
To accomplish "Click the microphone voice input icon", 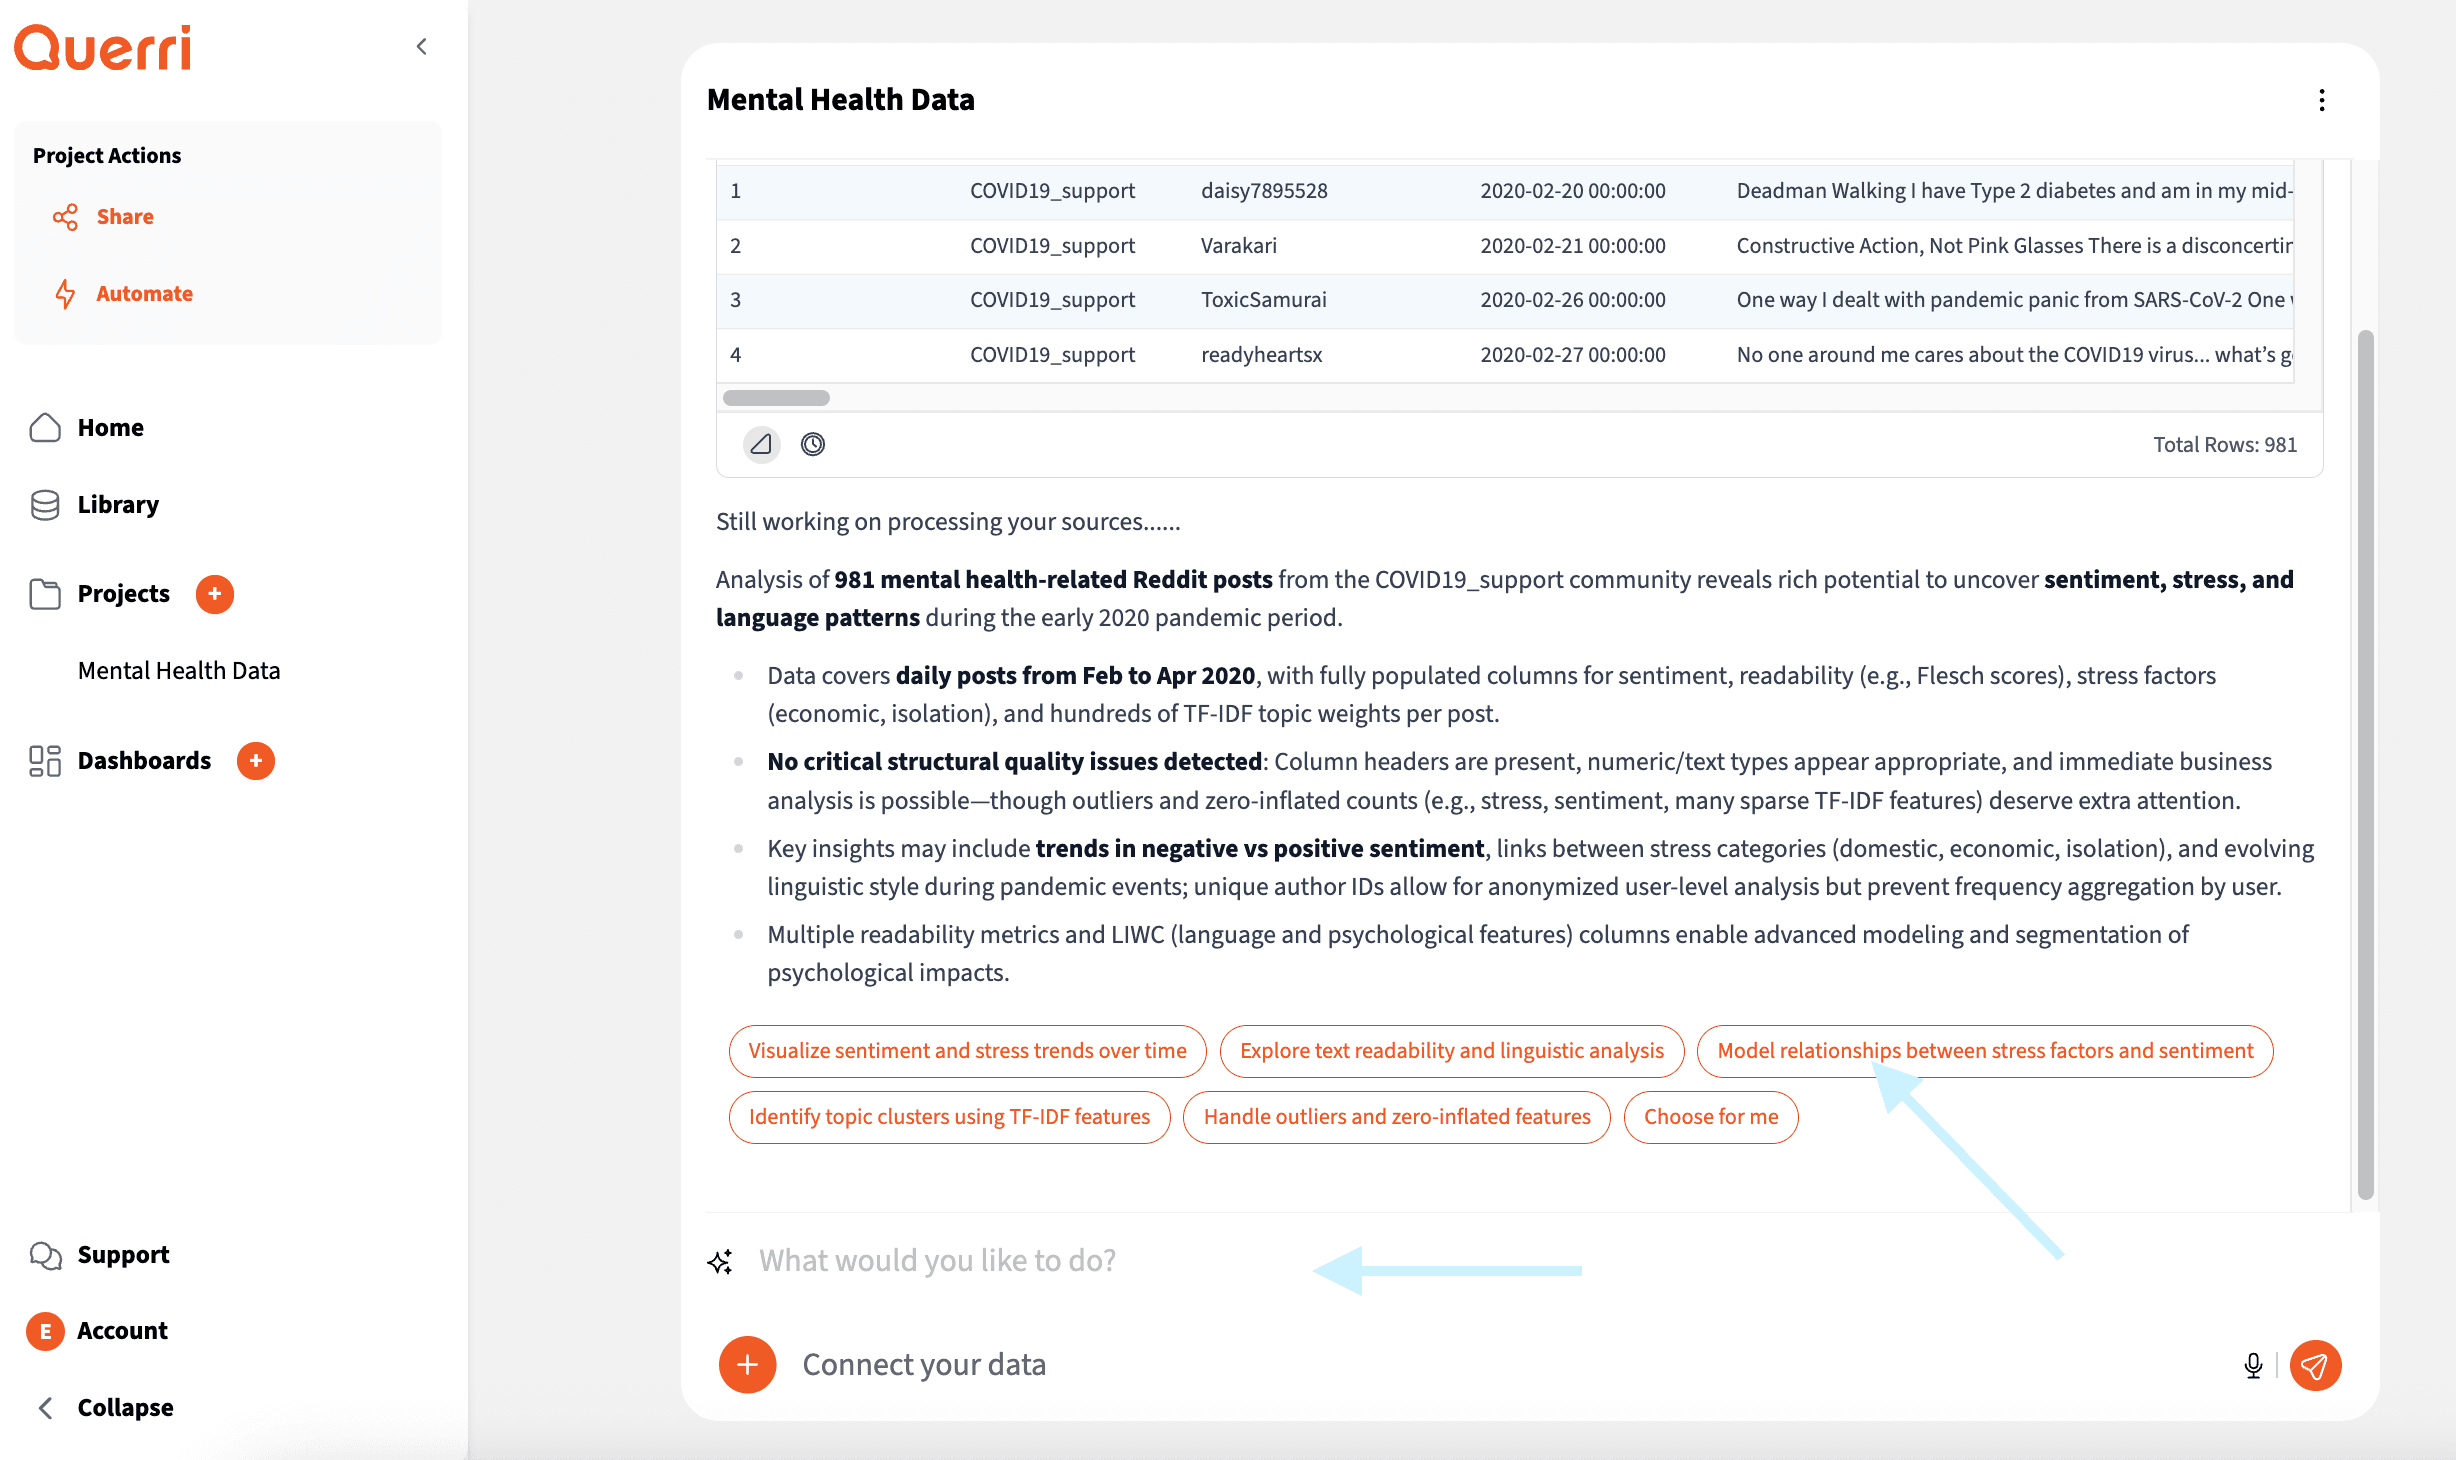I will (x=2252, y=1365).
